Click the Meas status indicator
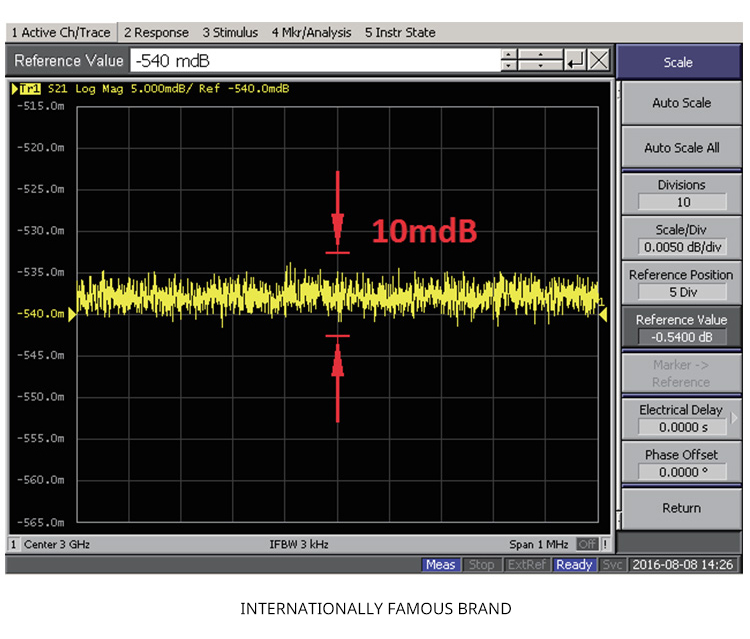The image size is (750, 639). pos(440,565)
